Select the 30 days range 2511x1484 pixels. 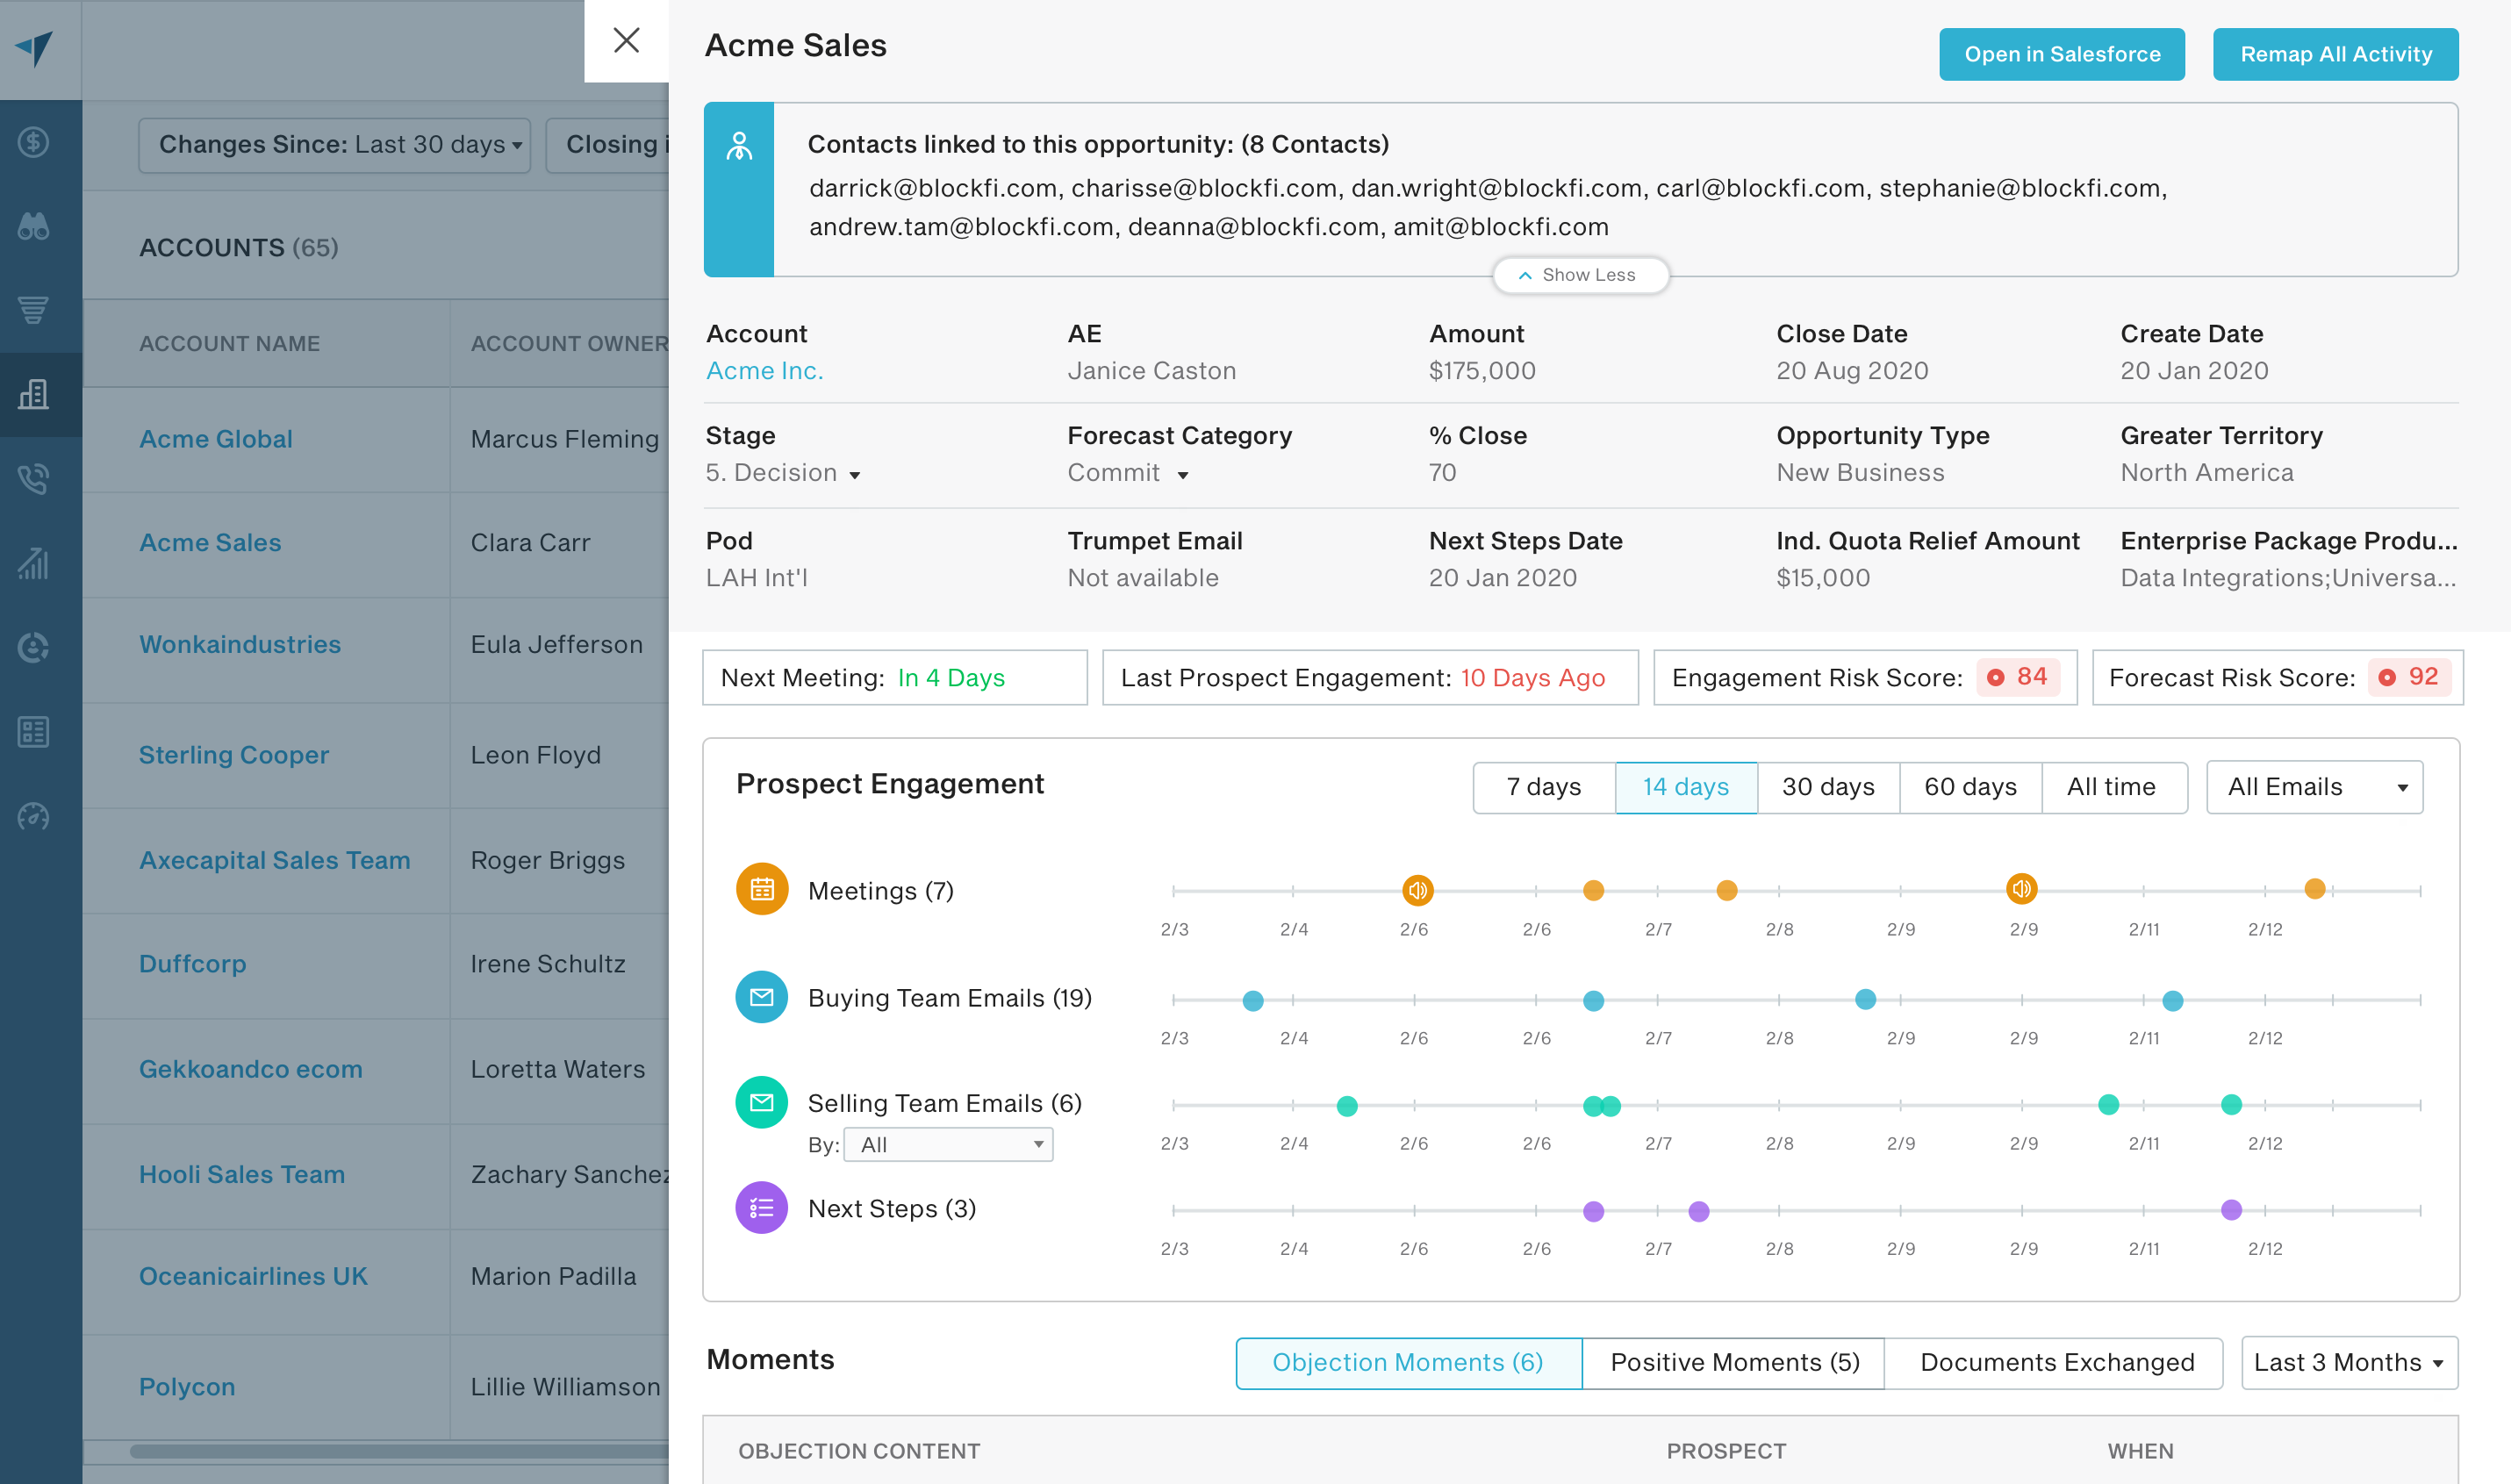1828,787
